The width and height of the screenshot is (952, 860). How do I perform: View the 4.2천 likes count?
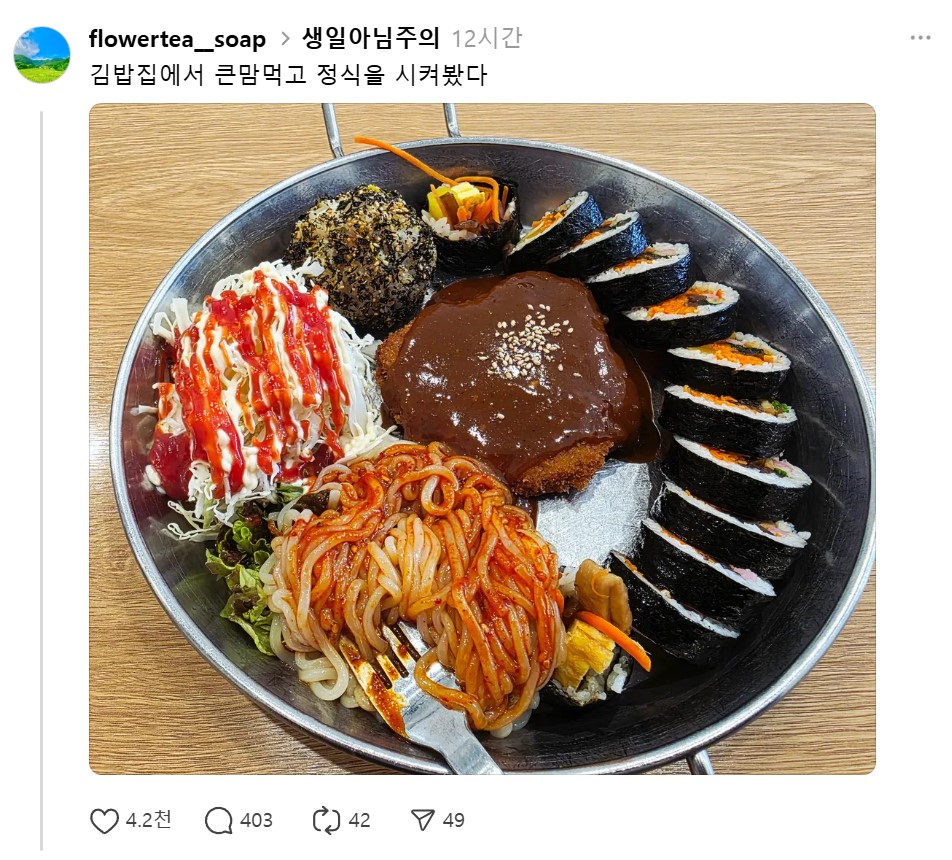148,820
